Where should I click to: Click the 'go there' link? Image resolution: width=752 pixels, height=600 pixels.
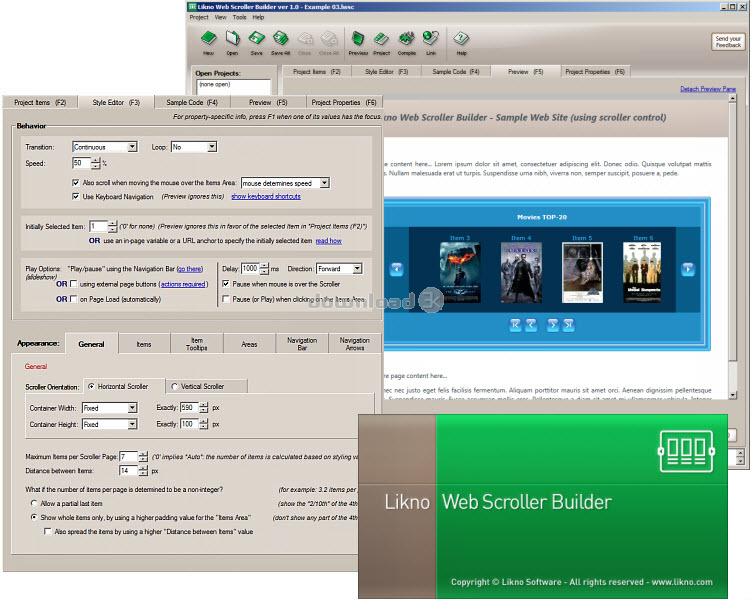point(190,269)
